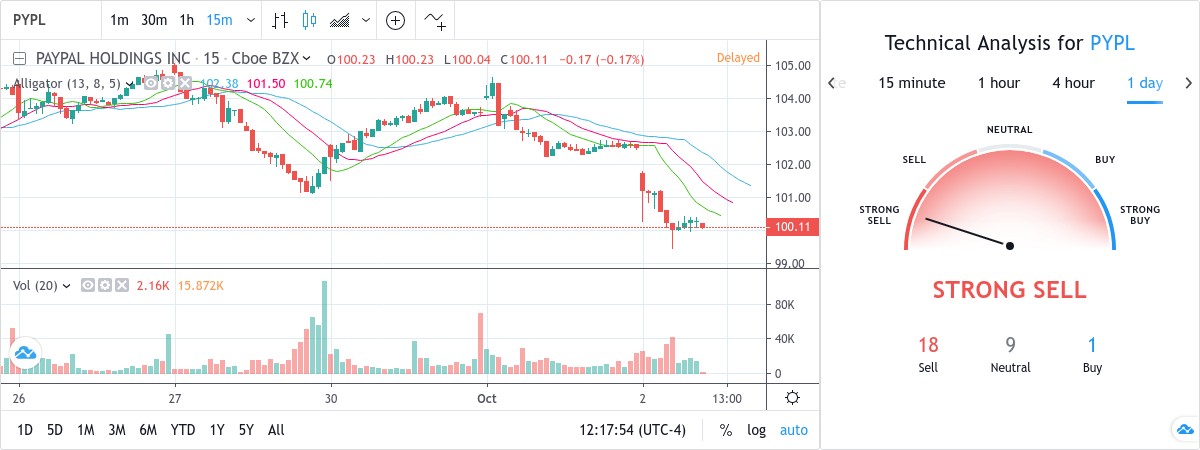Click the 13:00 label on time axis
This screenshot has height=450, width=1200.
click(727, 397)
